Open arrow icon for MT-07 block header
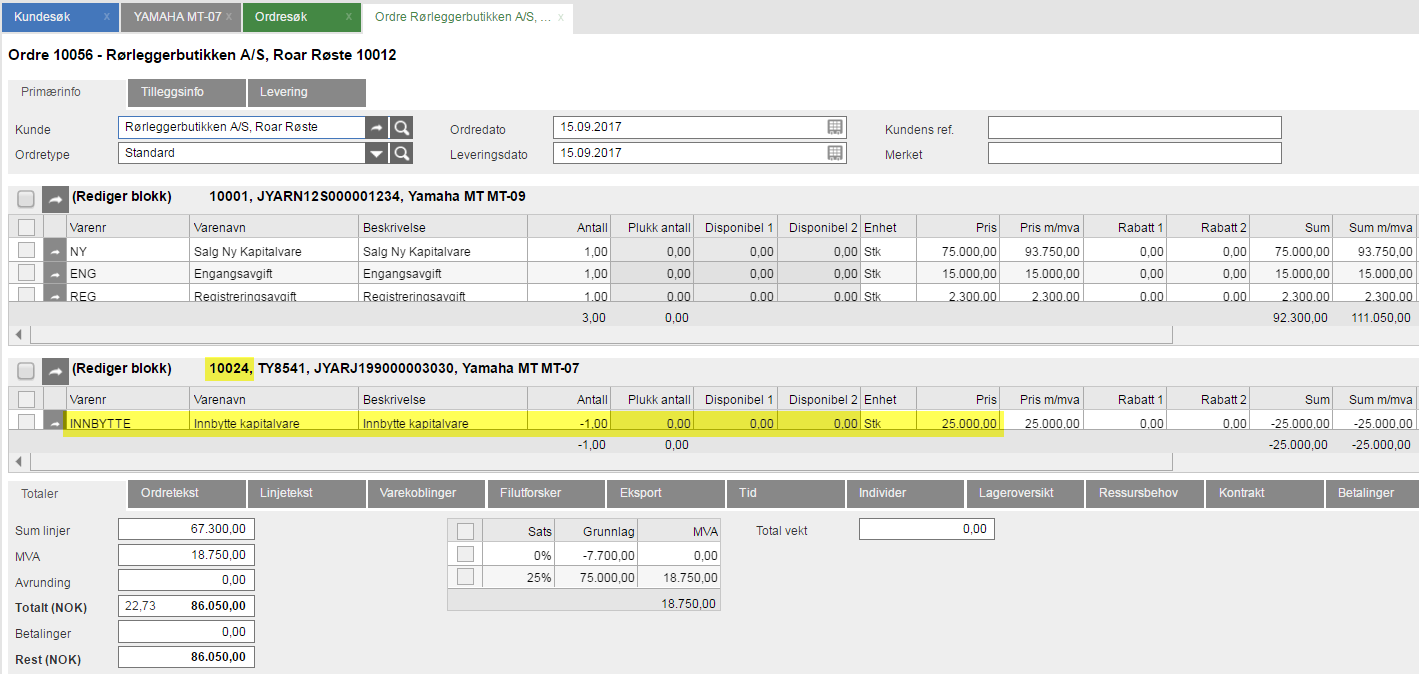This screenshot has width=1419, height=674. pos(55,370)
